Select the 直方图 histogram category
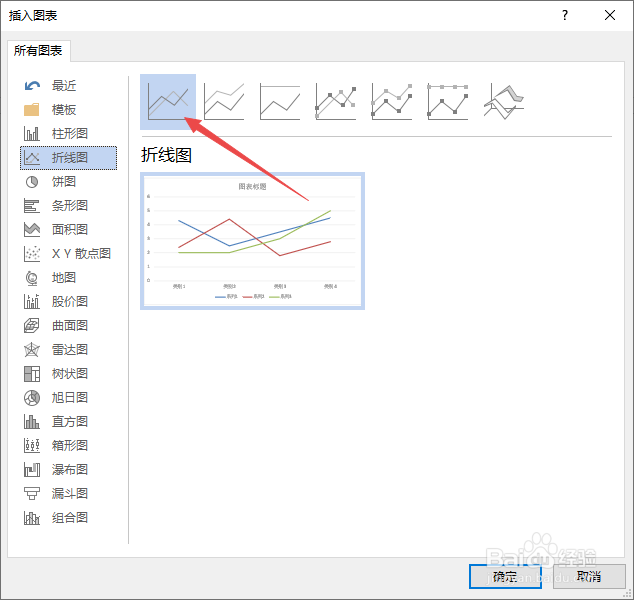Image resolution: width=634 pixels, height=600 pixels. pyautogui.click(x=68, y=421)
